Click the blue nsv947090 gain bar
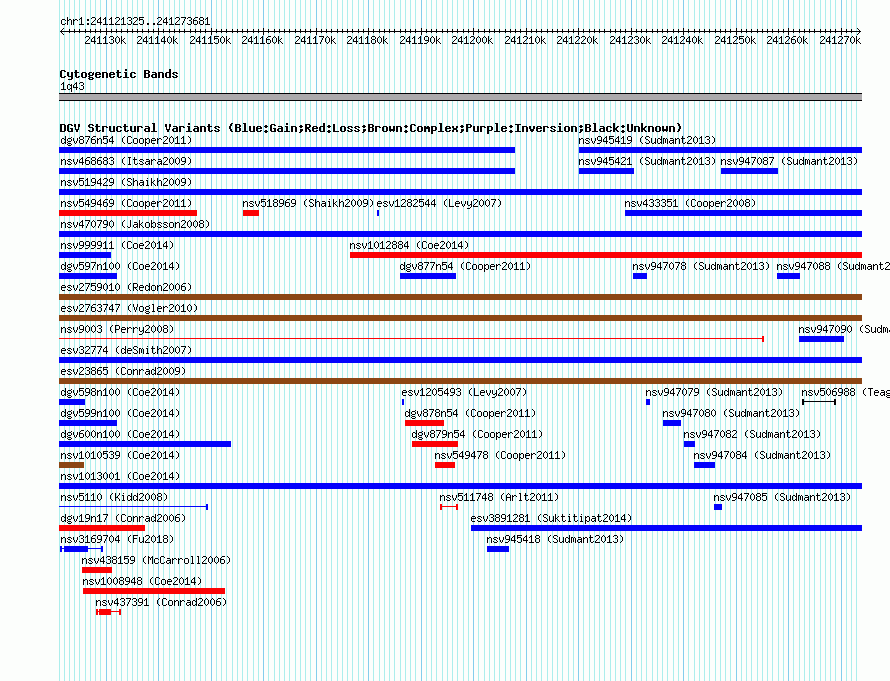The image size is (890, 681). point(821,339)
